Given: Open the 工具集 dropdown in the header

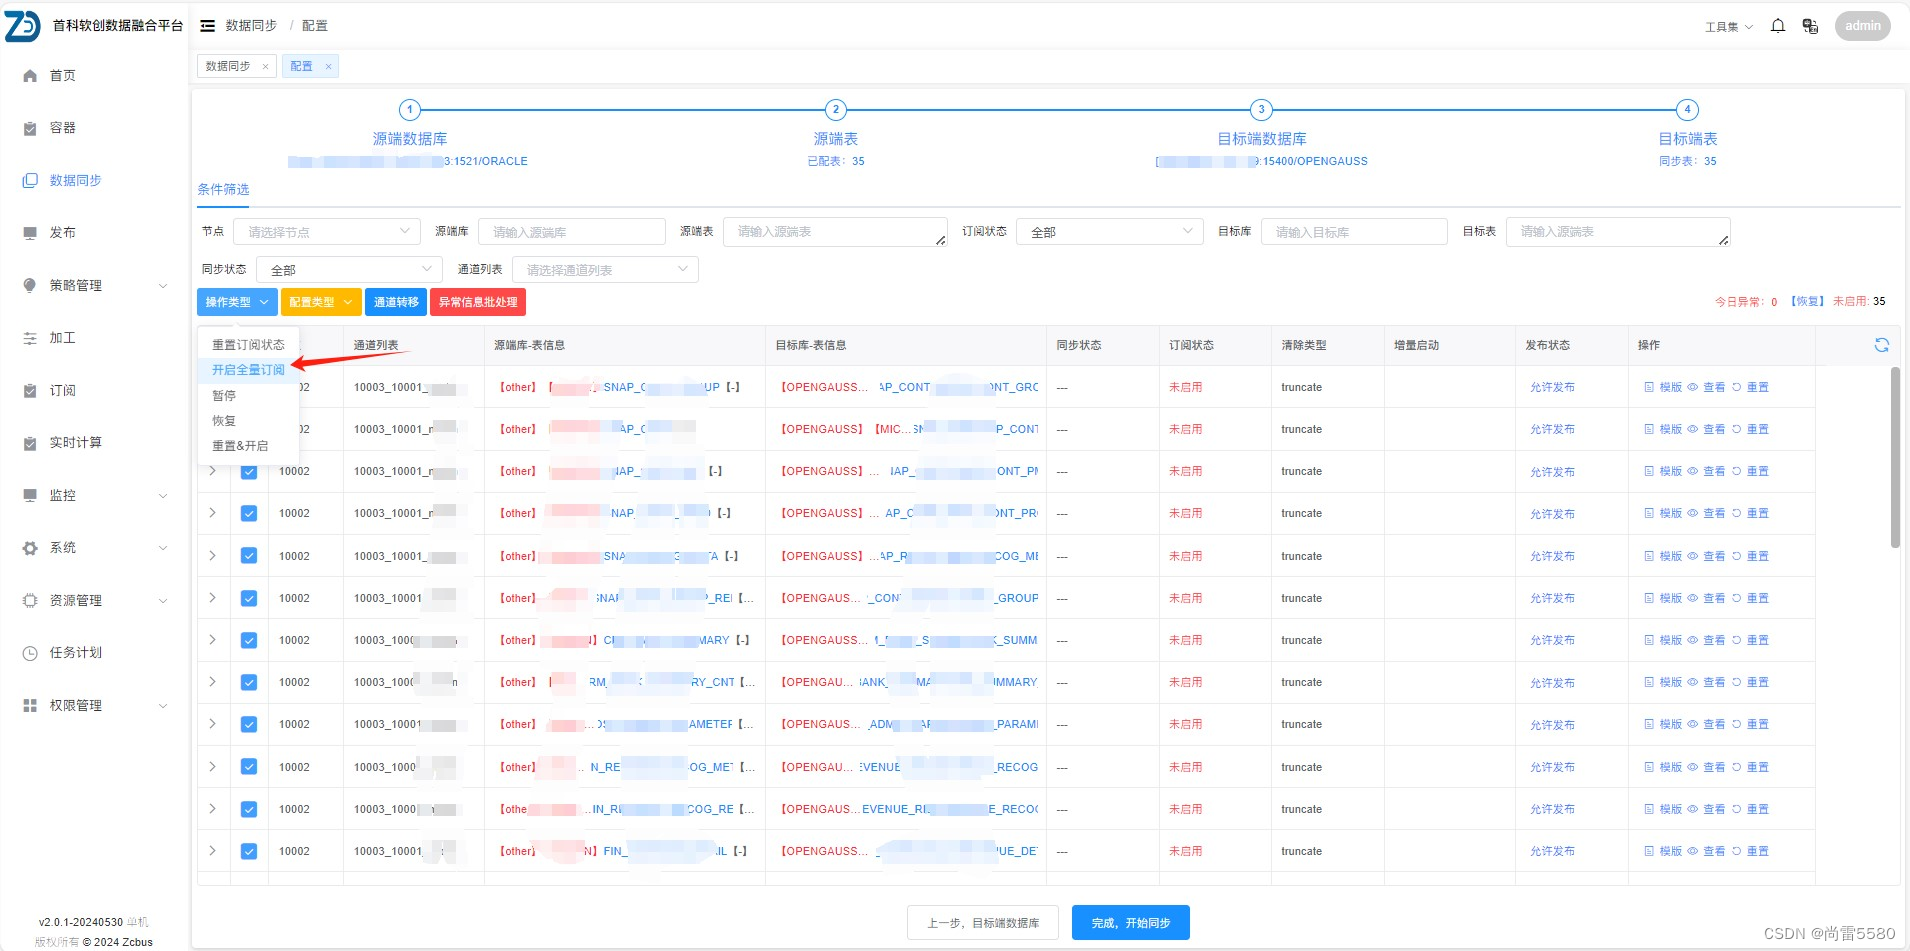Looking at the screenshot, I should pos(1729,27).
